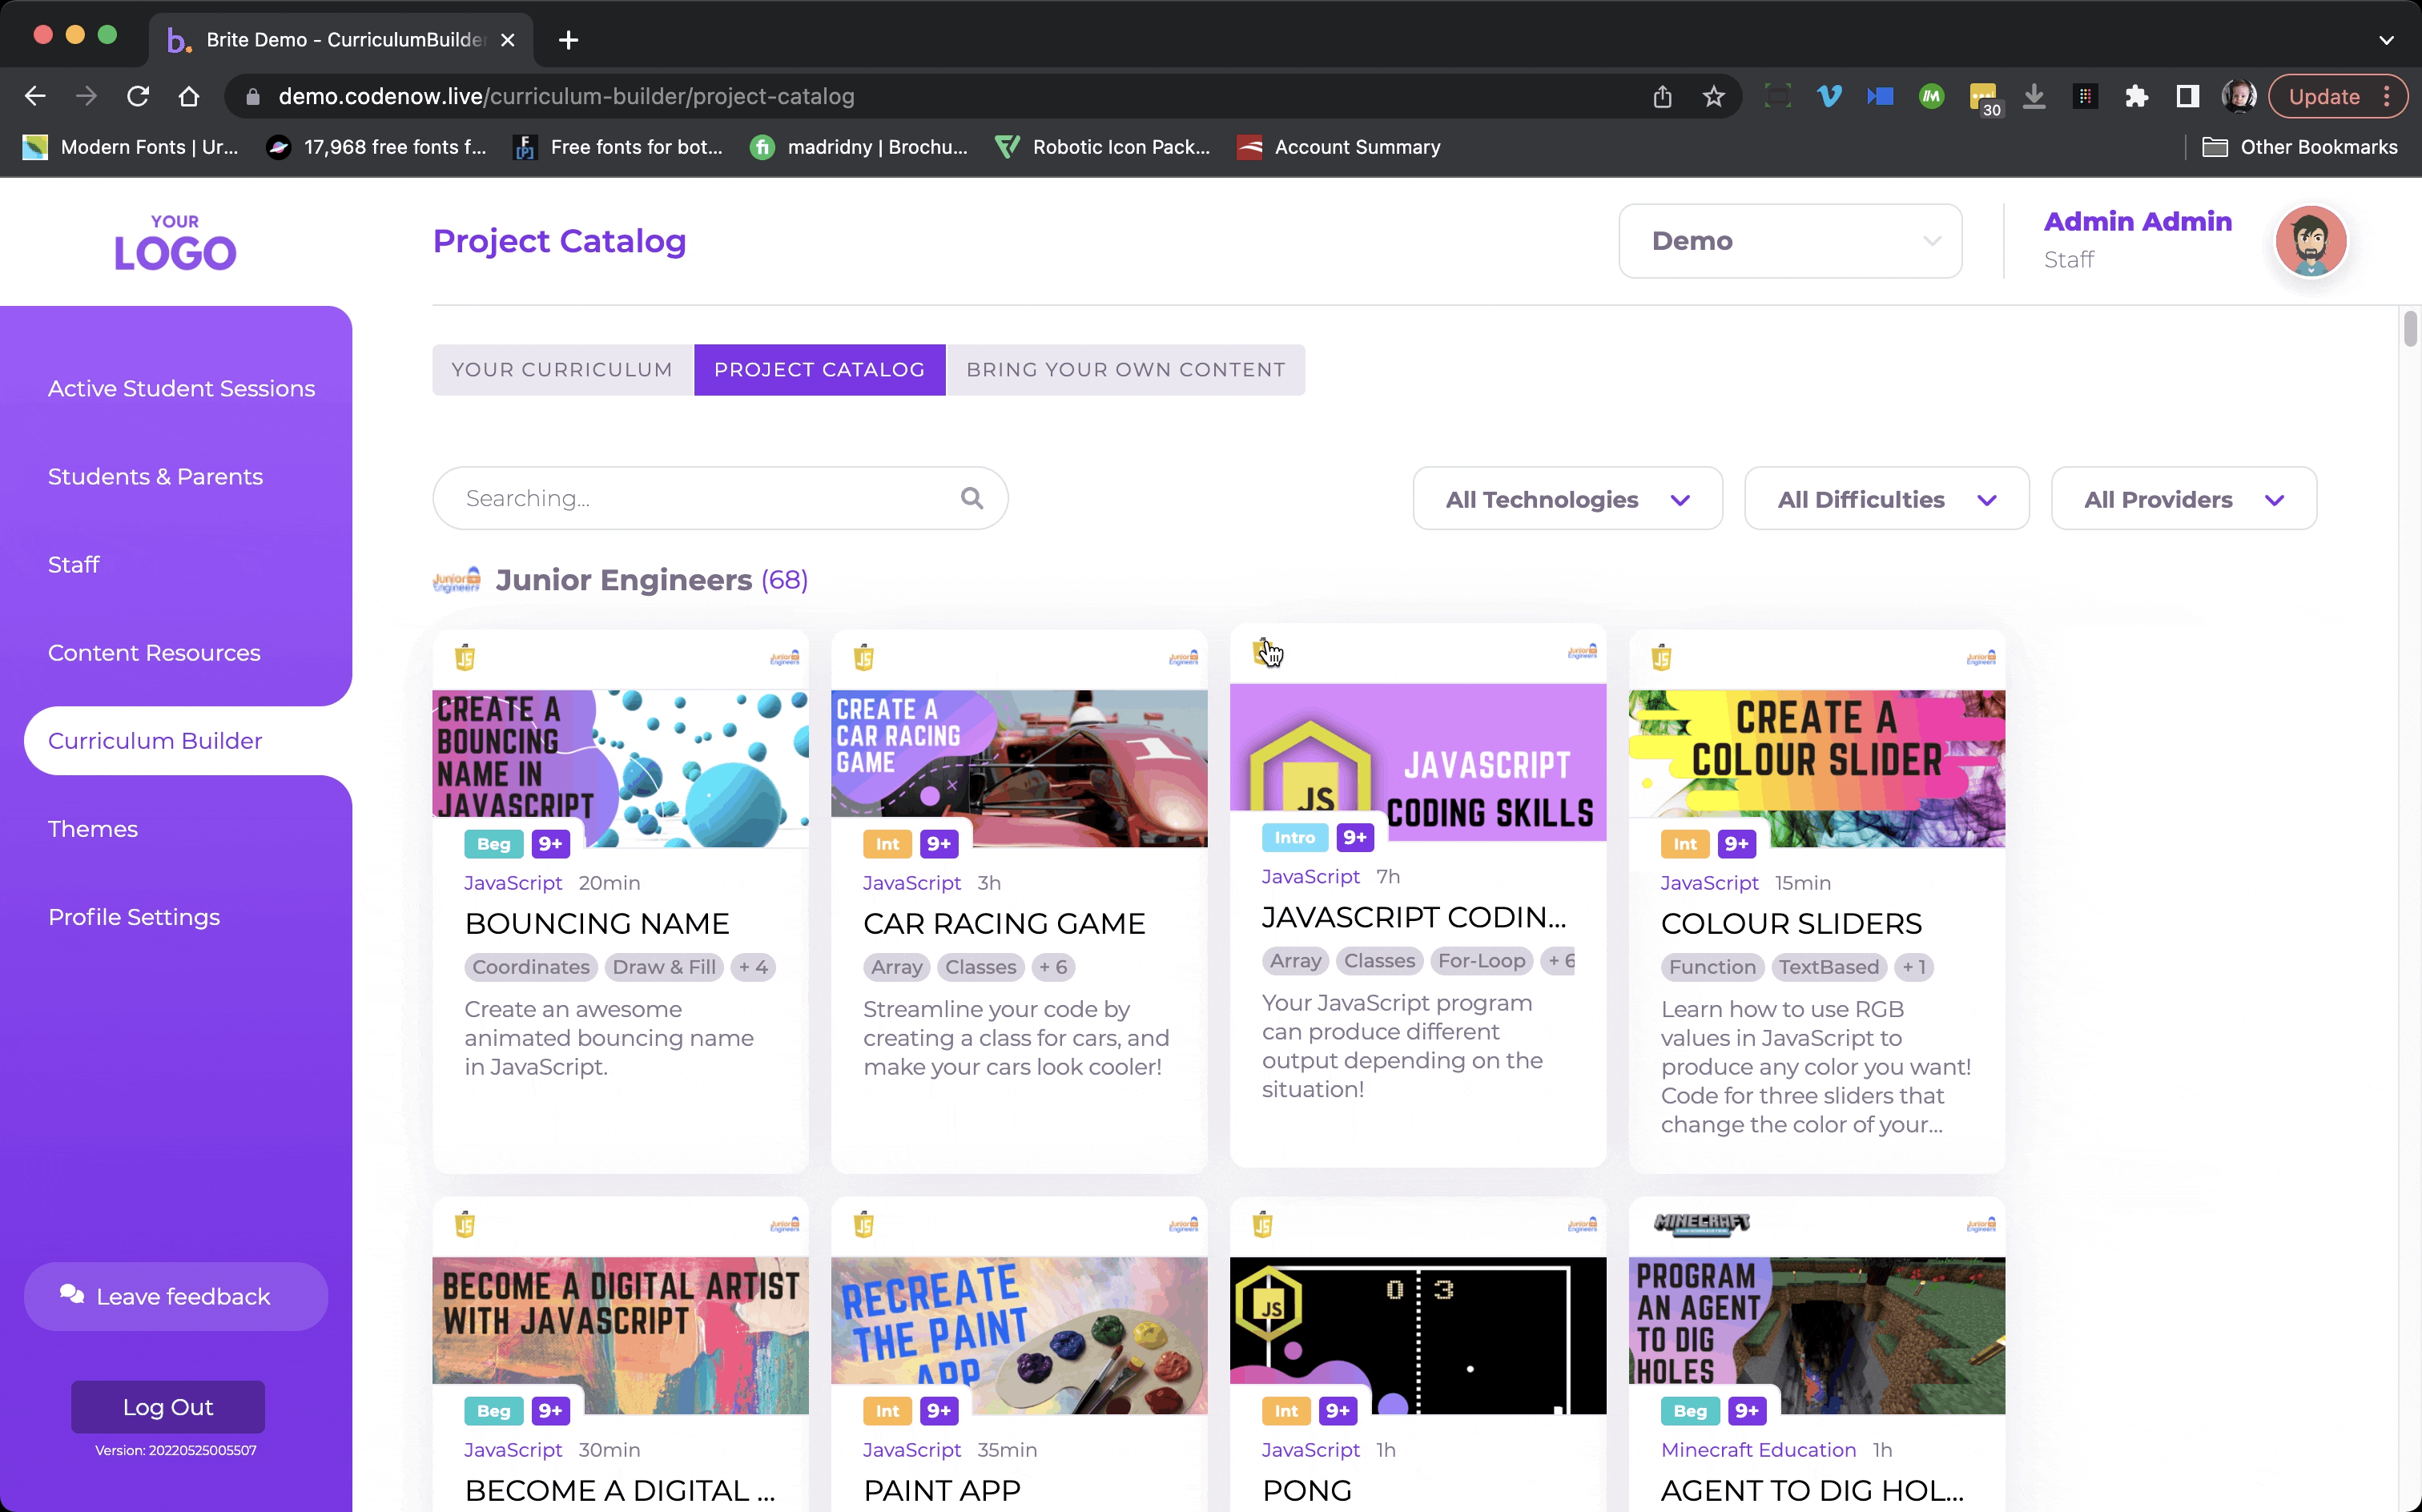The height and width of the screenshot is (1512, 2422).
Task: Go to Students & Parents page
Action: (x=155, y=477)
